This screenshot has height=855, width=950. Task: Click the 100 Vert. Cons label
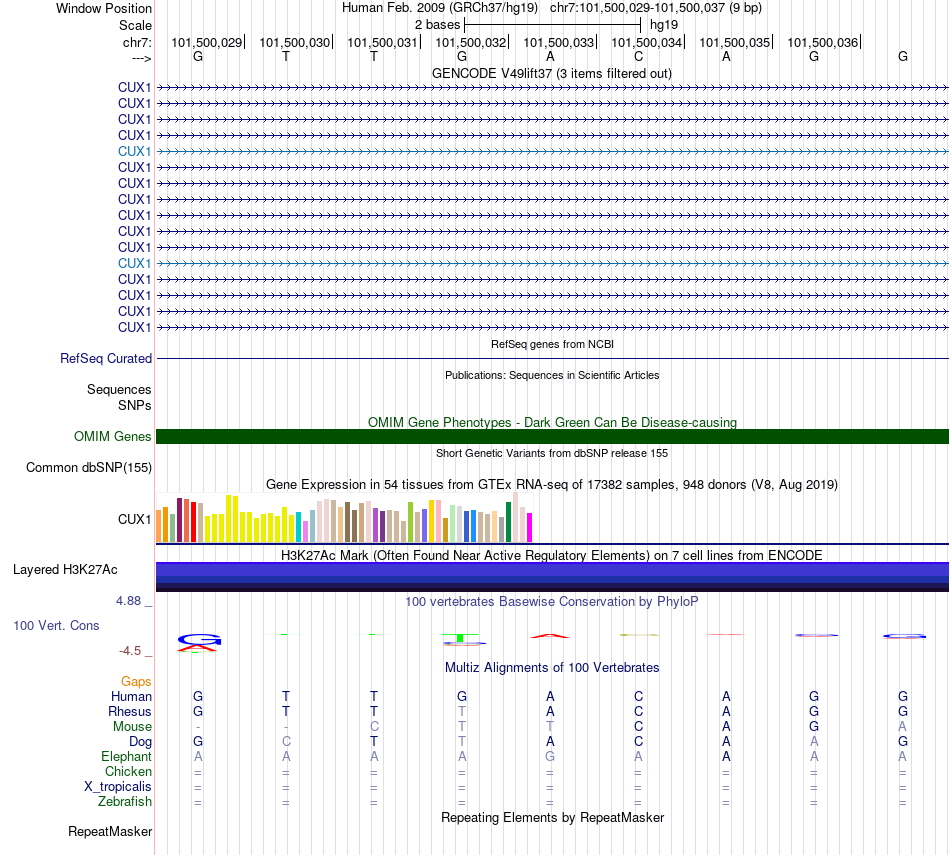[56, 625]
